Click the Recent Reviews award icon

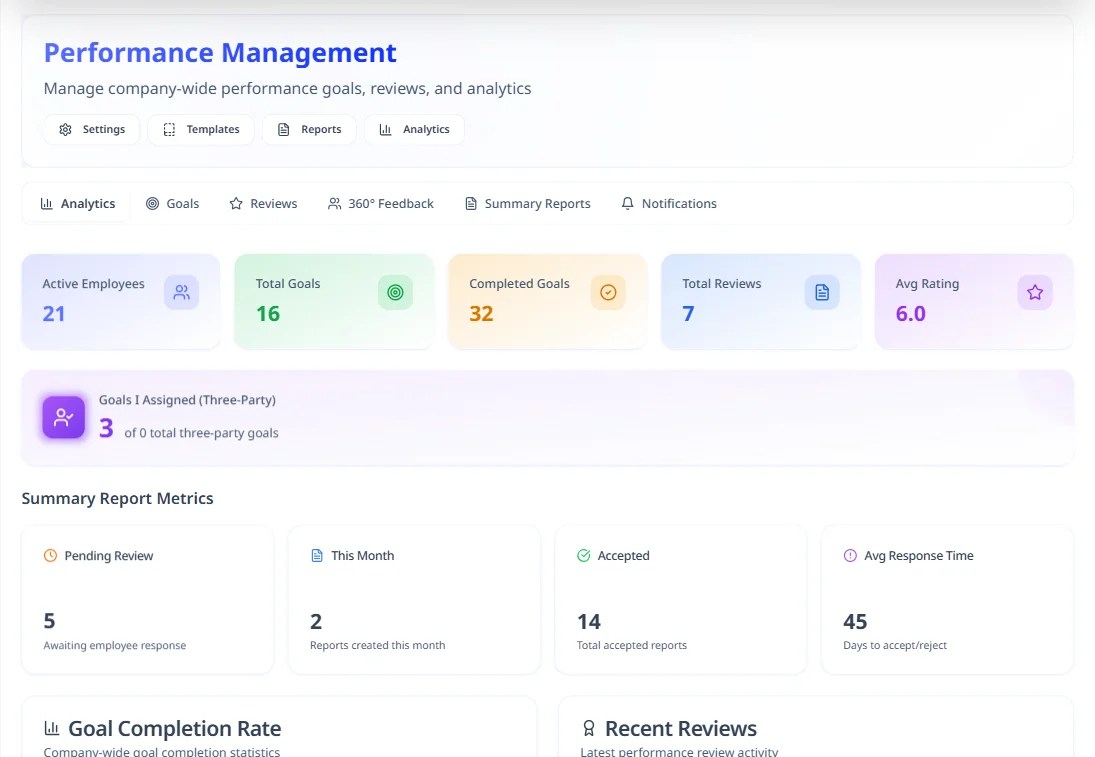(x=589, y=728)
